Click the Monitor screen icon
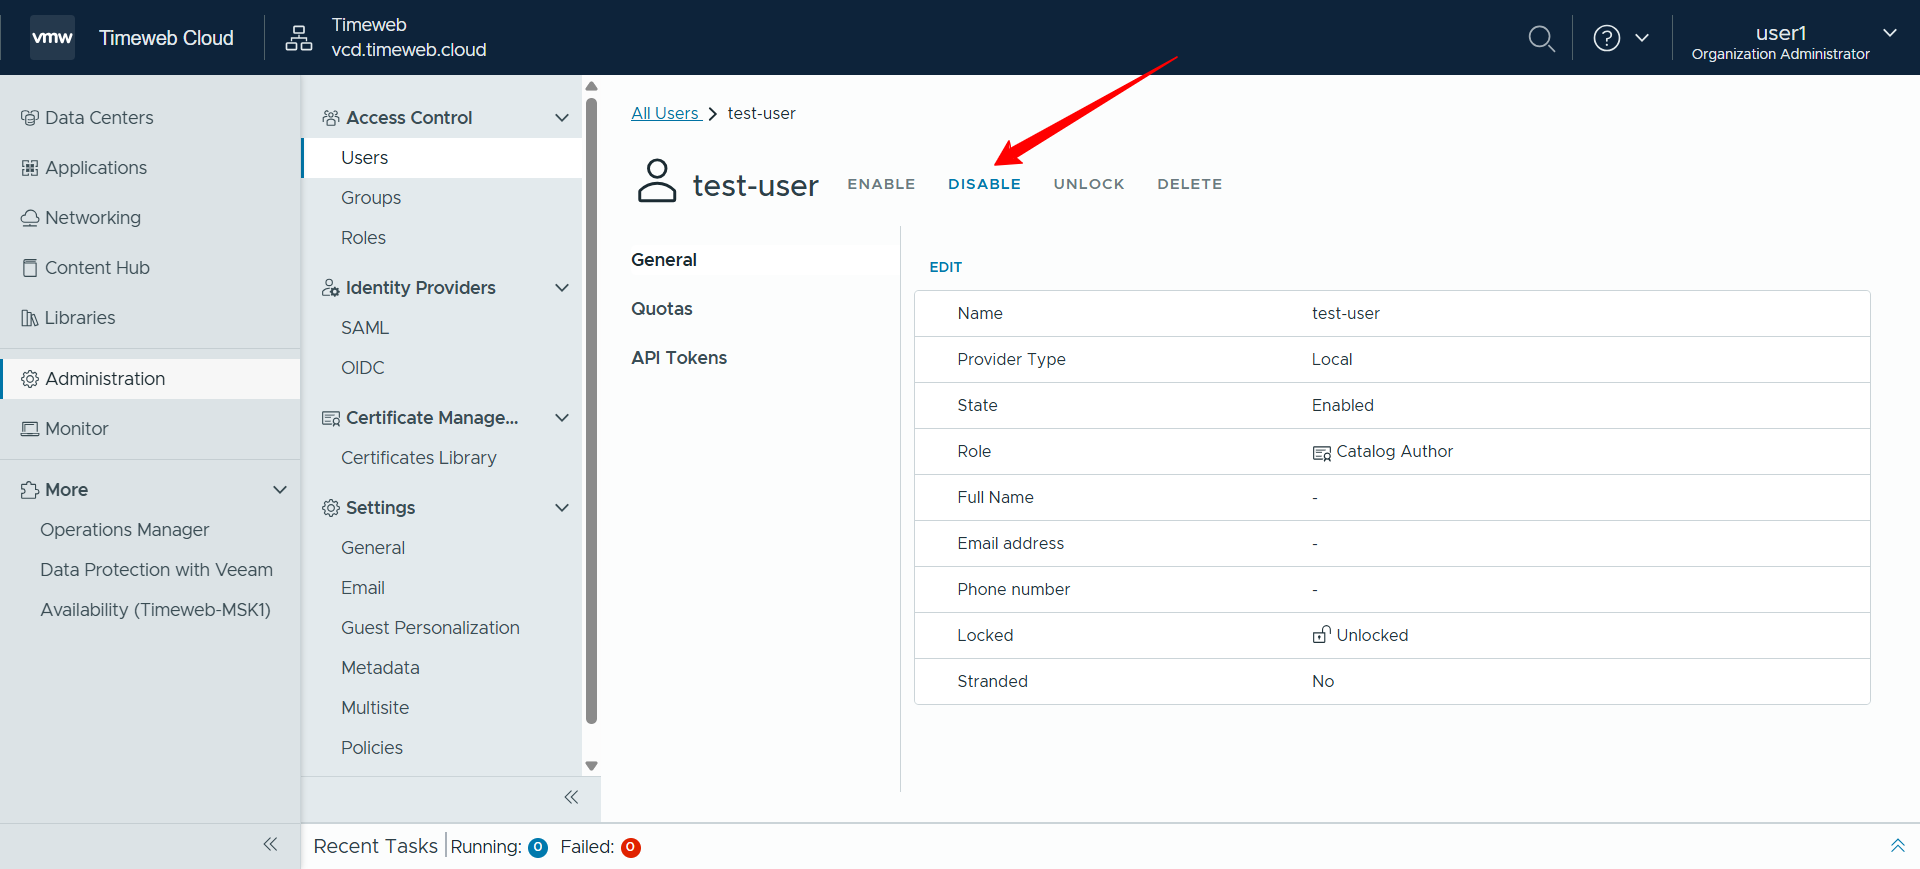 click(x=30, y=429)
